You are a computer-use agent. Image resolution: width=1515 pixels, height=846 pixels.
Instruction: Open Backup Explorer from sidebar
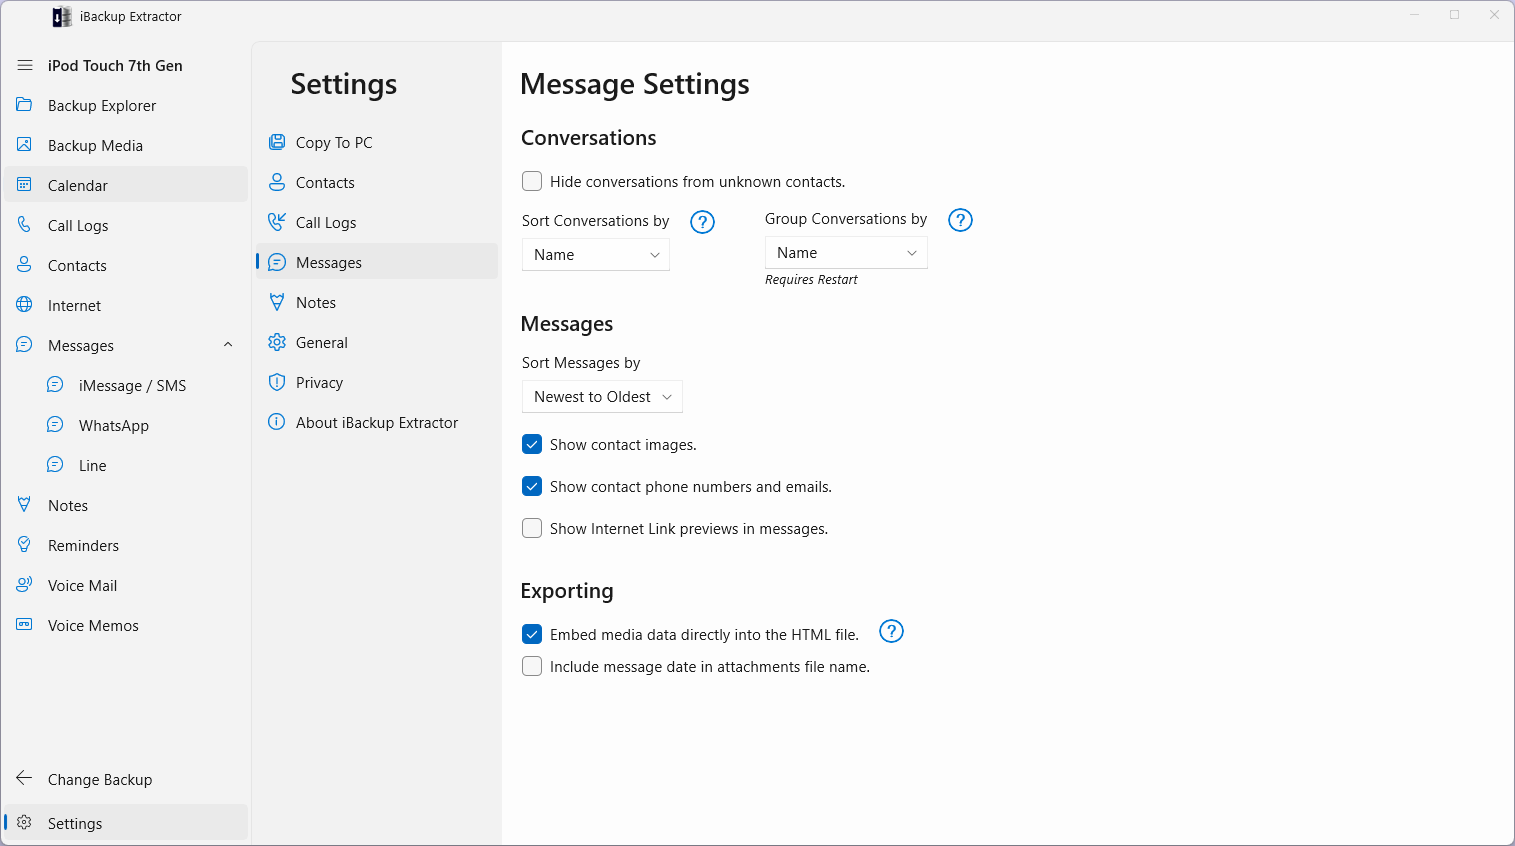101,106
